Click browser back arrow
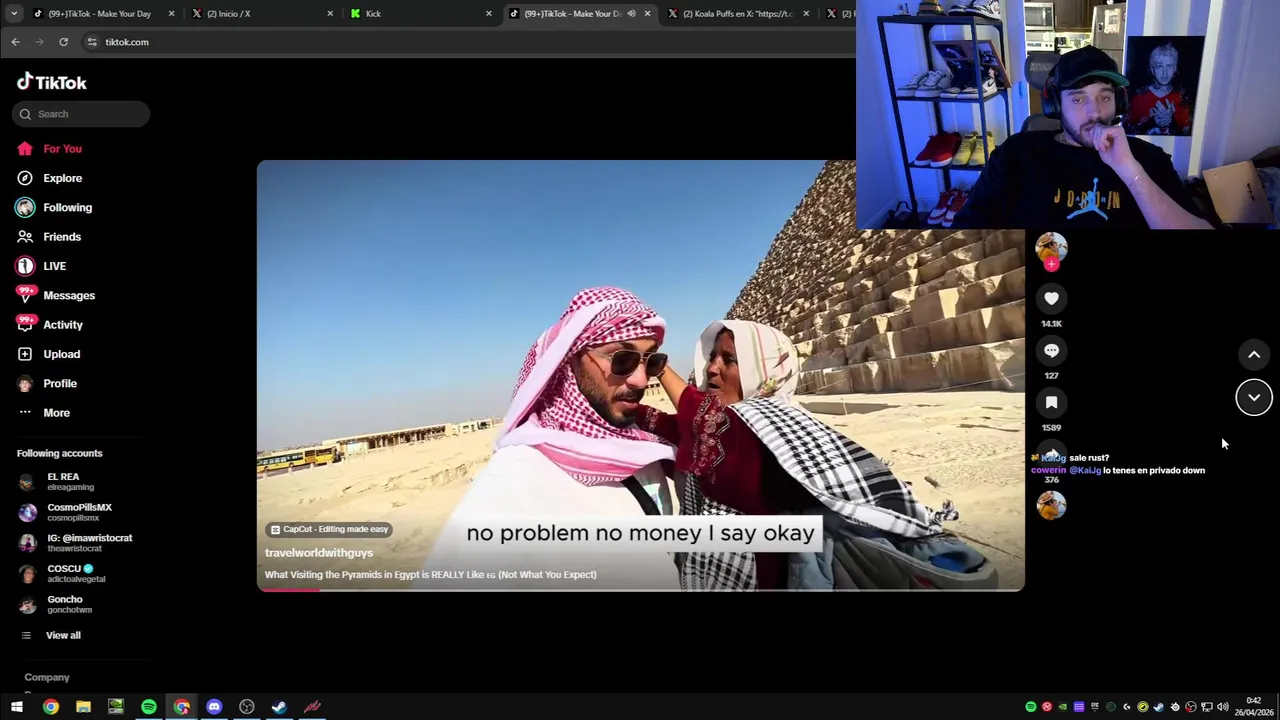1280x720 pixels. (x=15, y=42)
